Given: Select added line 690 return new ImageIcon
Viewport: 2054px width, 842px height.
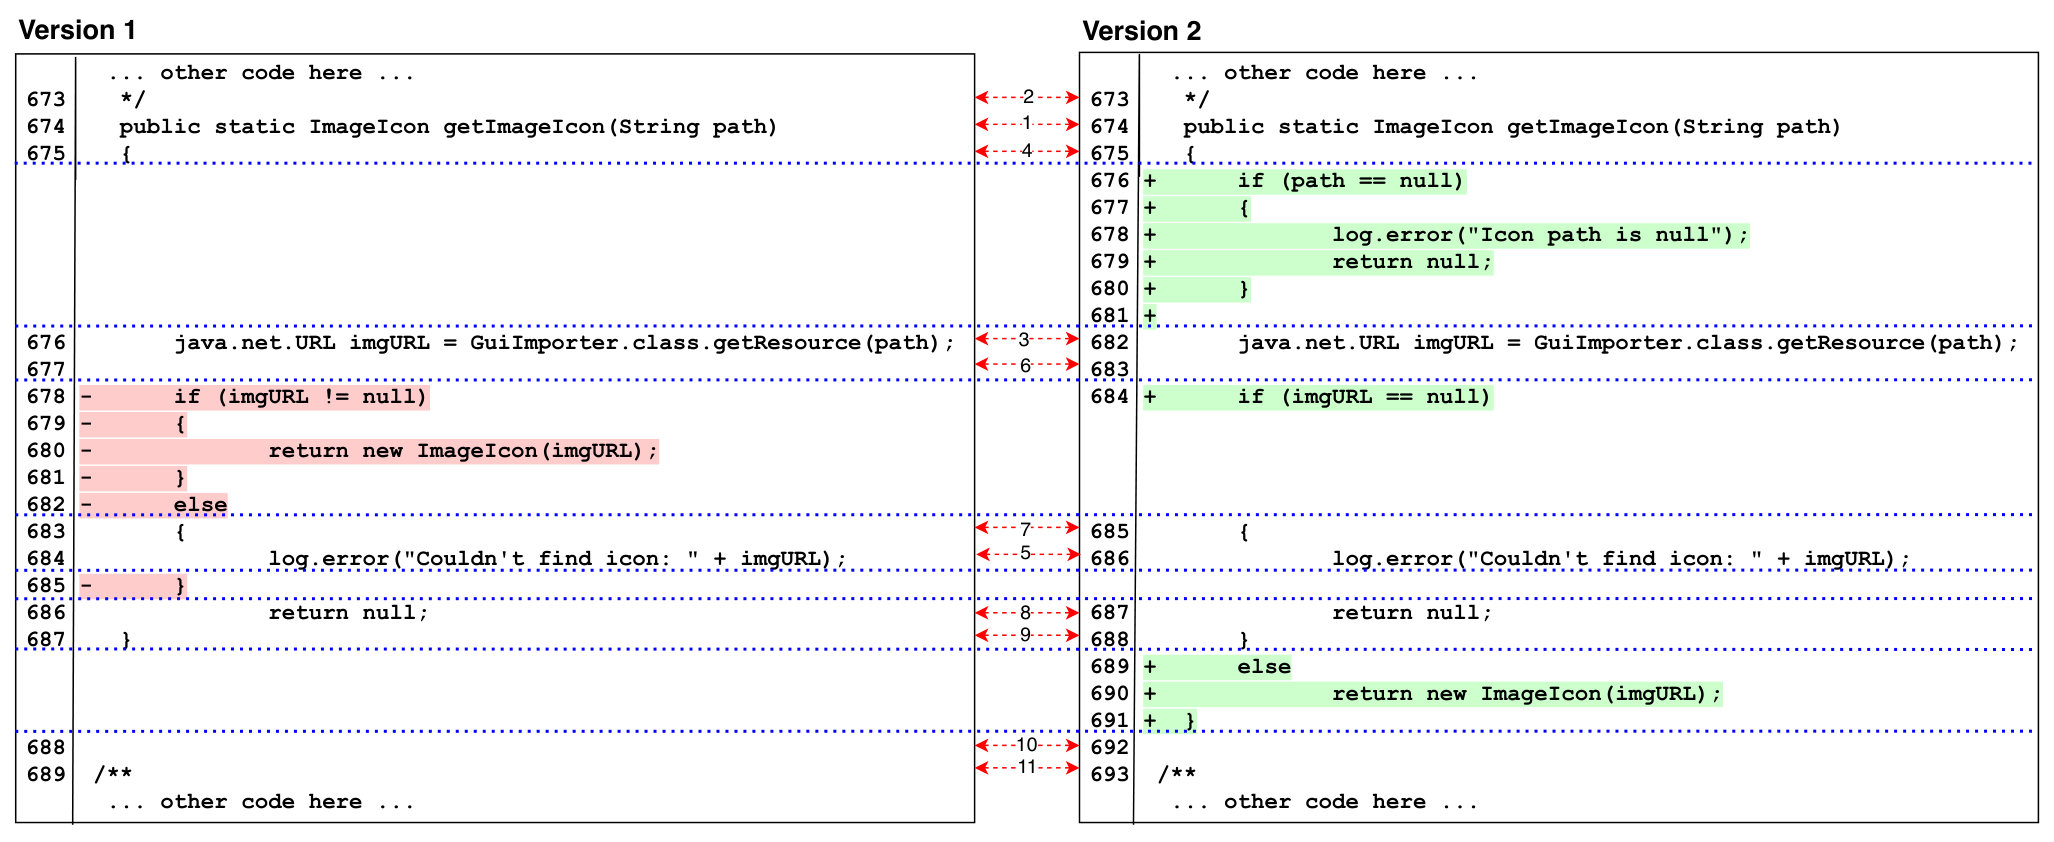Looking at the screenshot, I should coord(1433,694).
